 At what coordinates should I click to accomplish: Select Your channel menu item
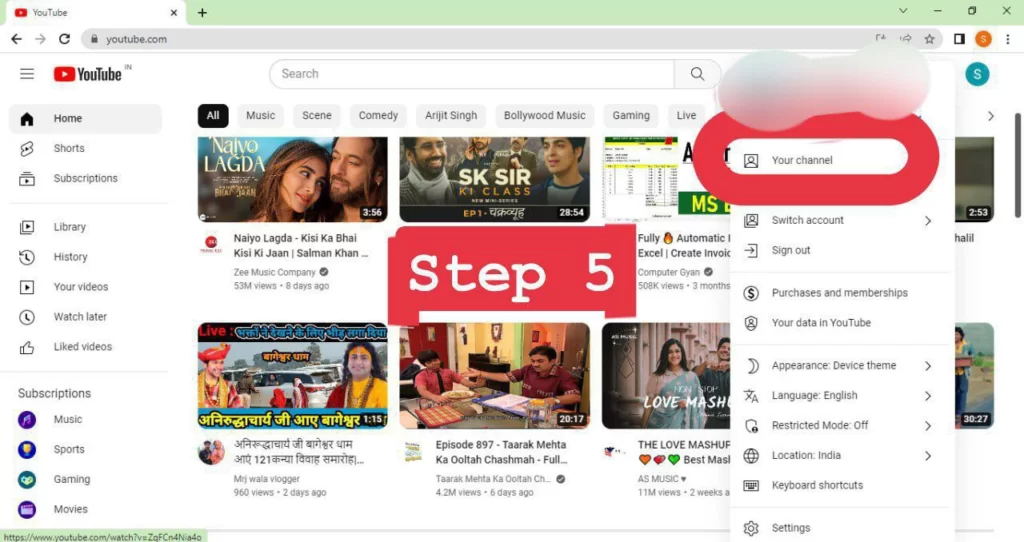pyautogui.click(x=818, y=160)
